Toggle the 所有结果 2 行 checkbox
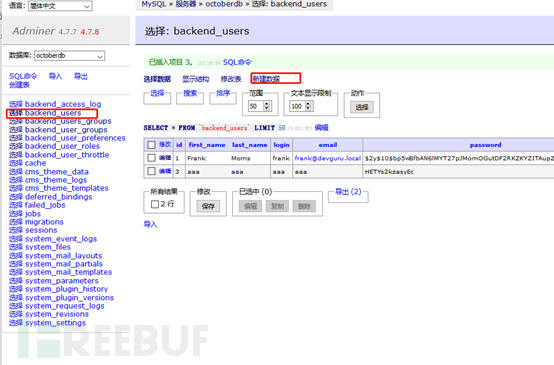This screenshot has height=365, width=554. coord(155,204)
